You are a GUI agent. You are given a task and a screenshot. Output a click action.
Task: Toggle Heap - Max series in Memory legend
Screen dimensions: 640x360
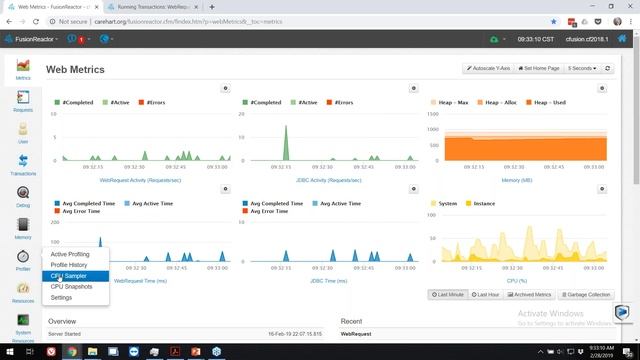[449, 102]
